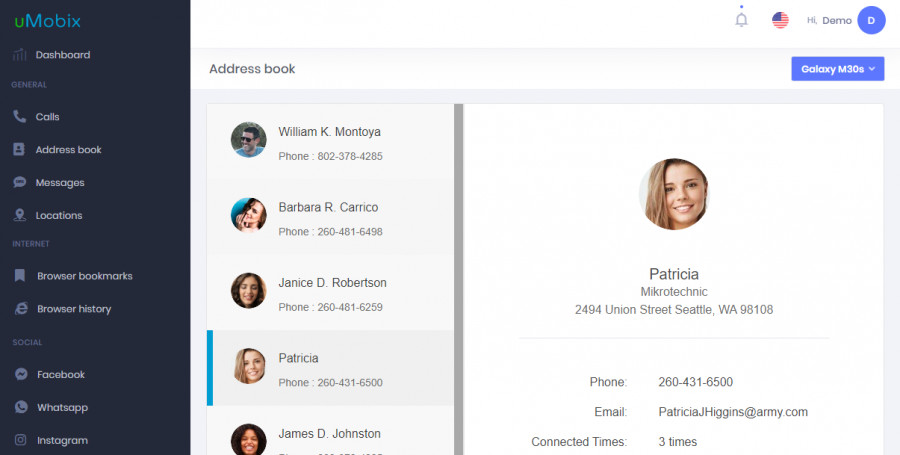Click the Messages speech bubble icon

[x=20, y=182]
